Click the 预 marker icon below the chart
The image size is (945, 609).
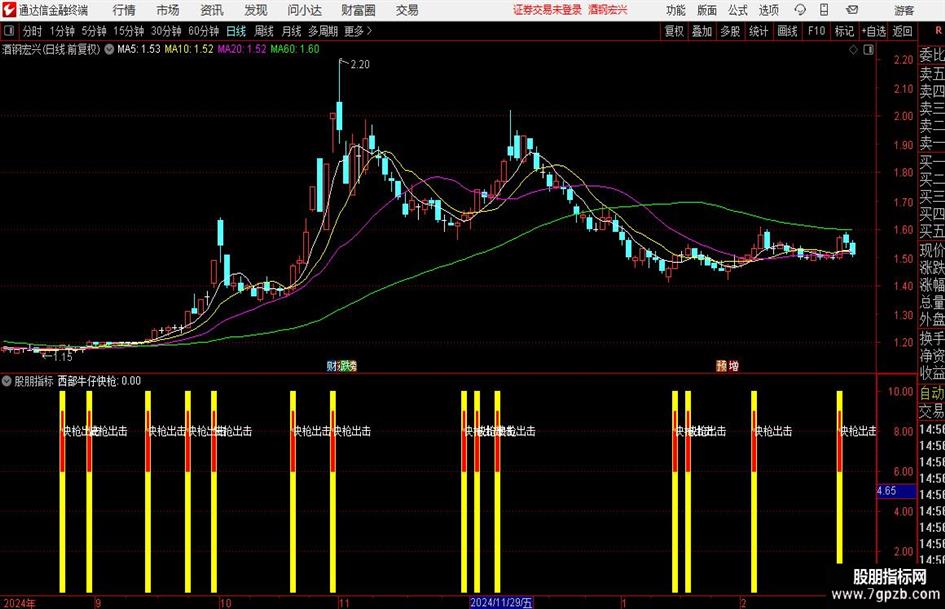721,365
